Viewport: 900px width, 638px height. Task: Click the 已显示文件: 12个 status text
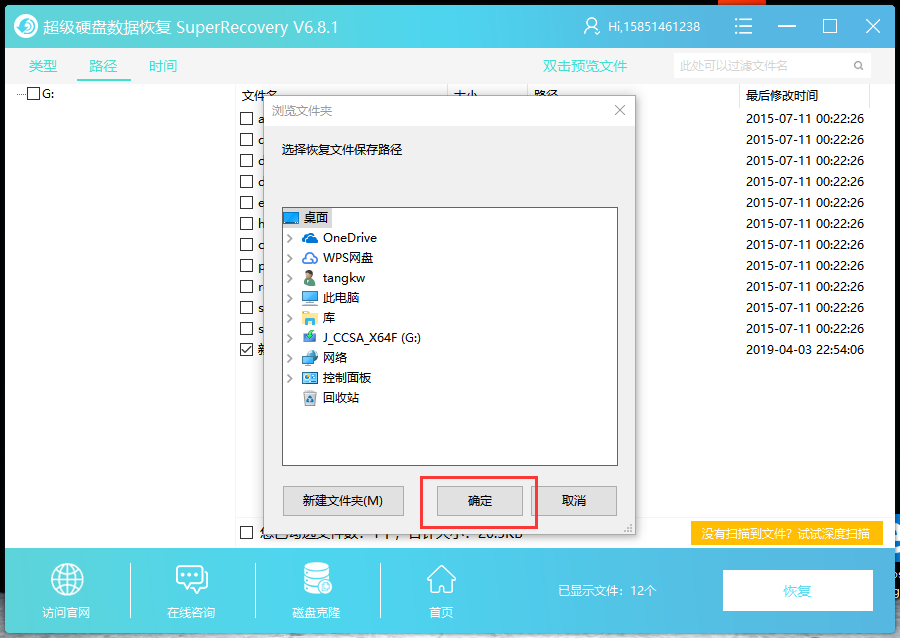tap(607, 590)
